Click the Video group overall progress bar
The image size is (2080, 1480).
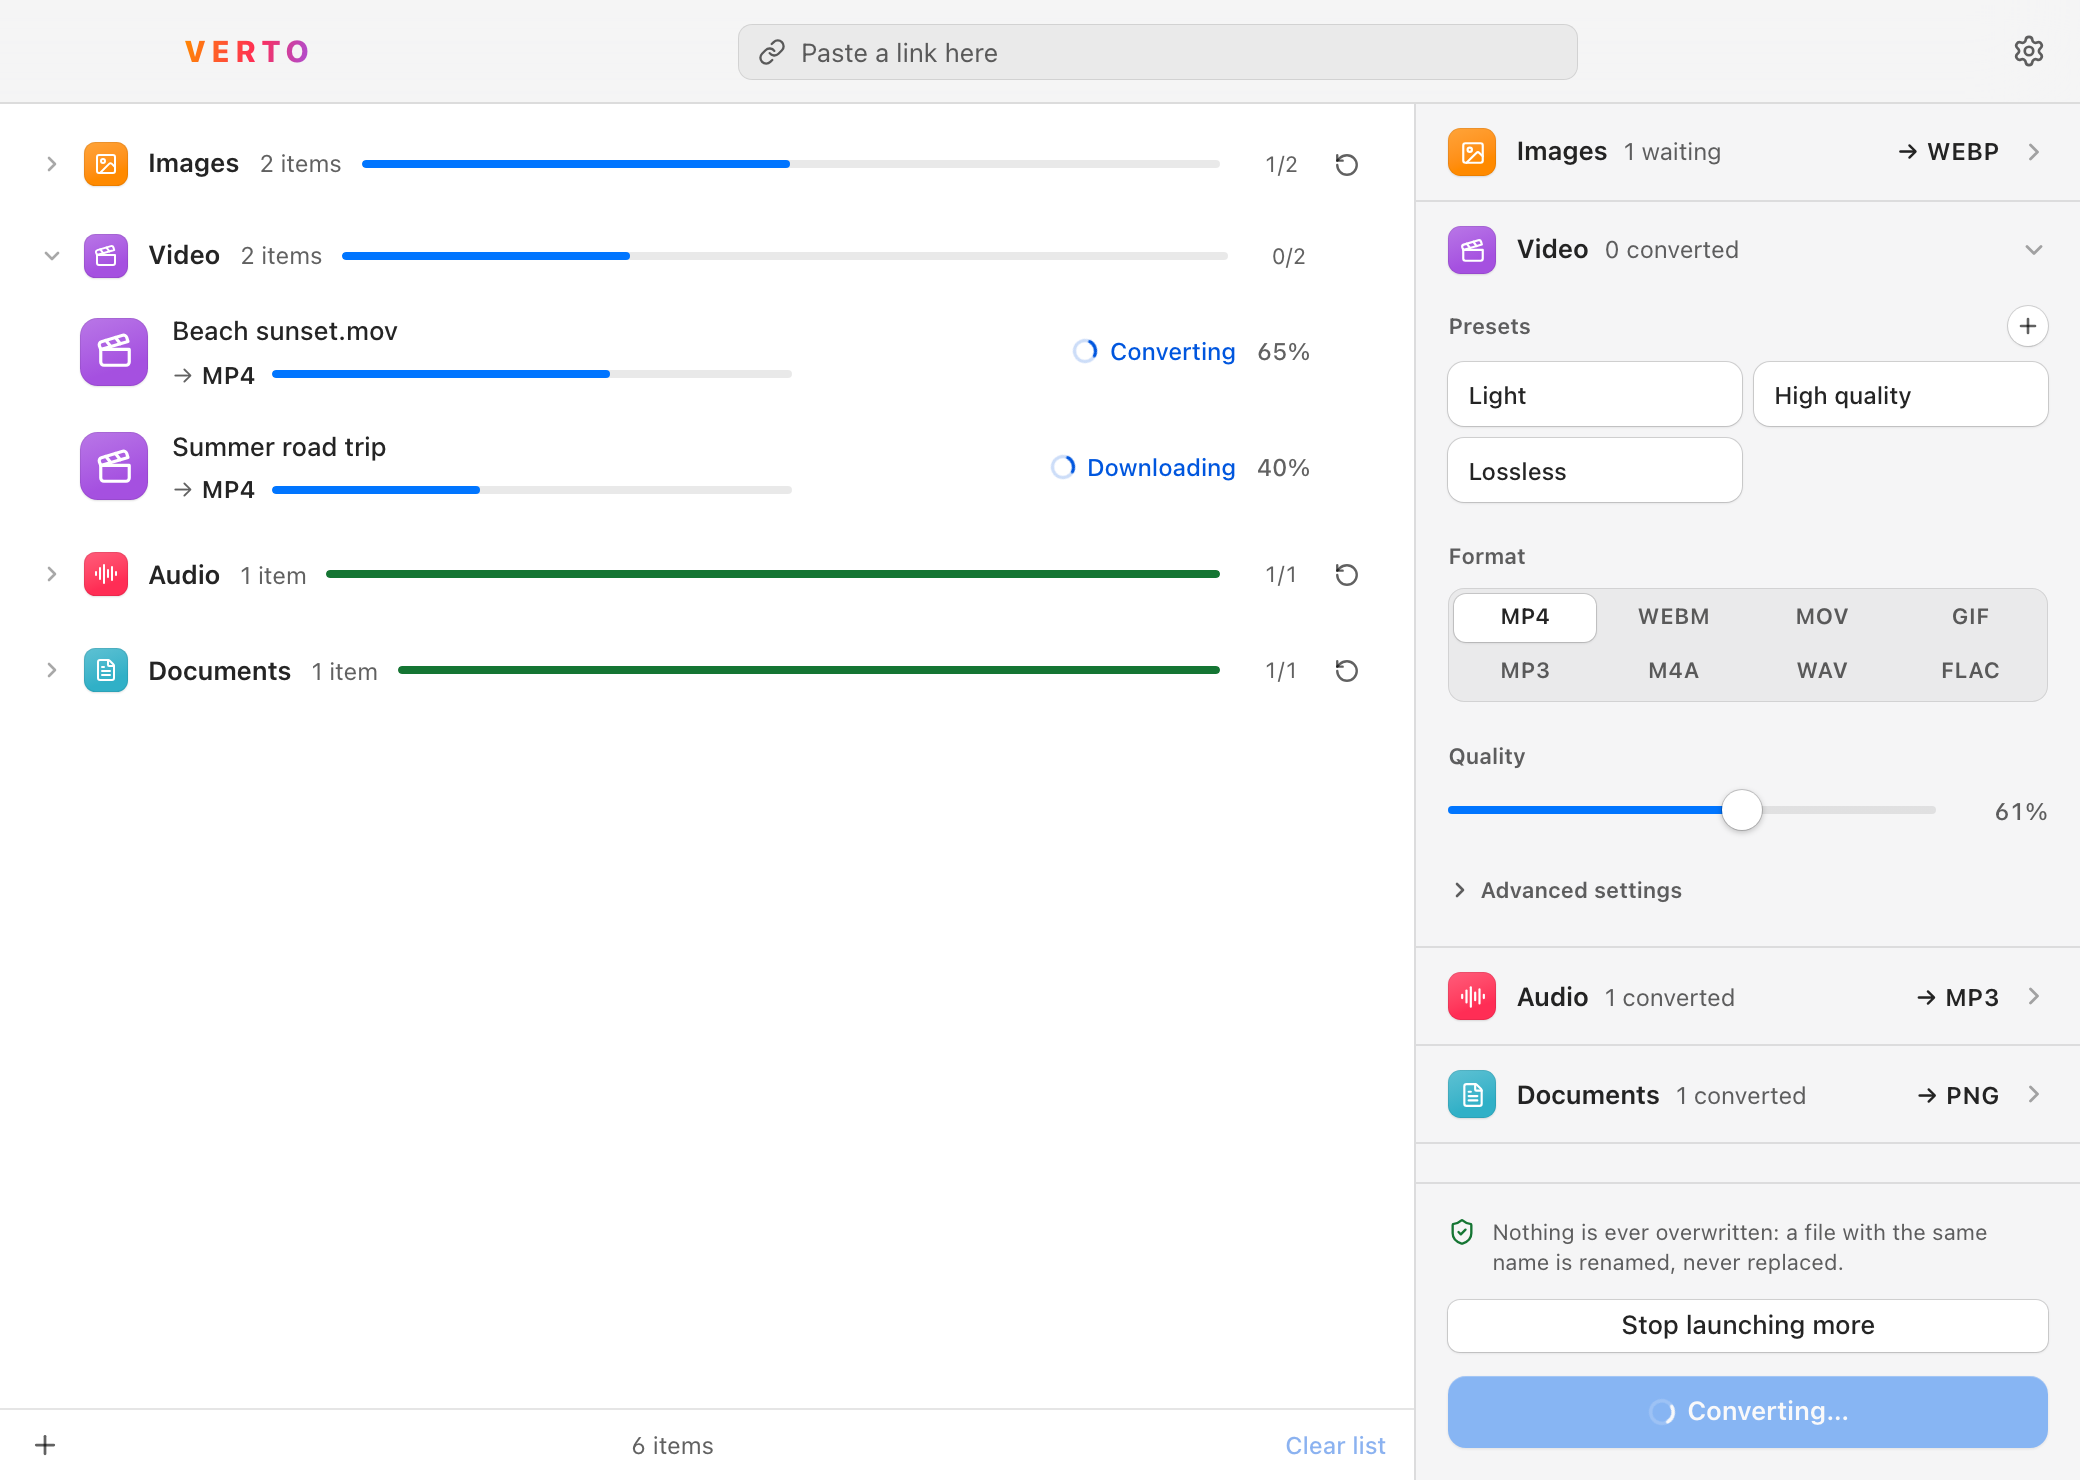click(785, 256)
